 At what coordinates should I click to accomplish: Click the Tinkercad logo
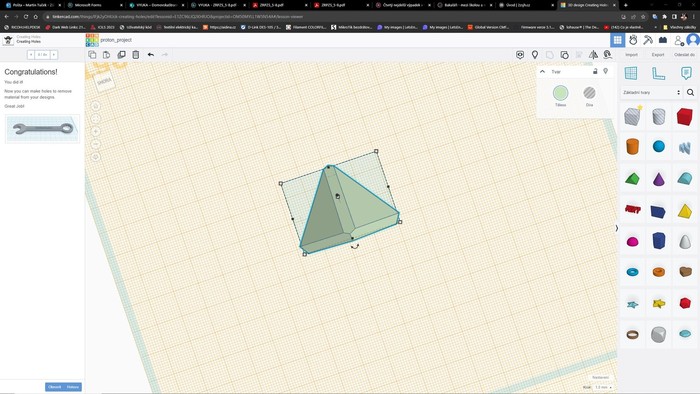(92, 40)
